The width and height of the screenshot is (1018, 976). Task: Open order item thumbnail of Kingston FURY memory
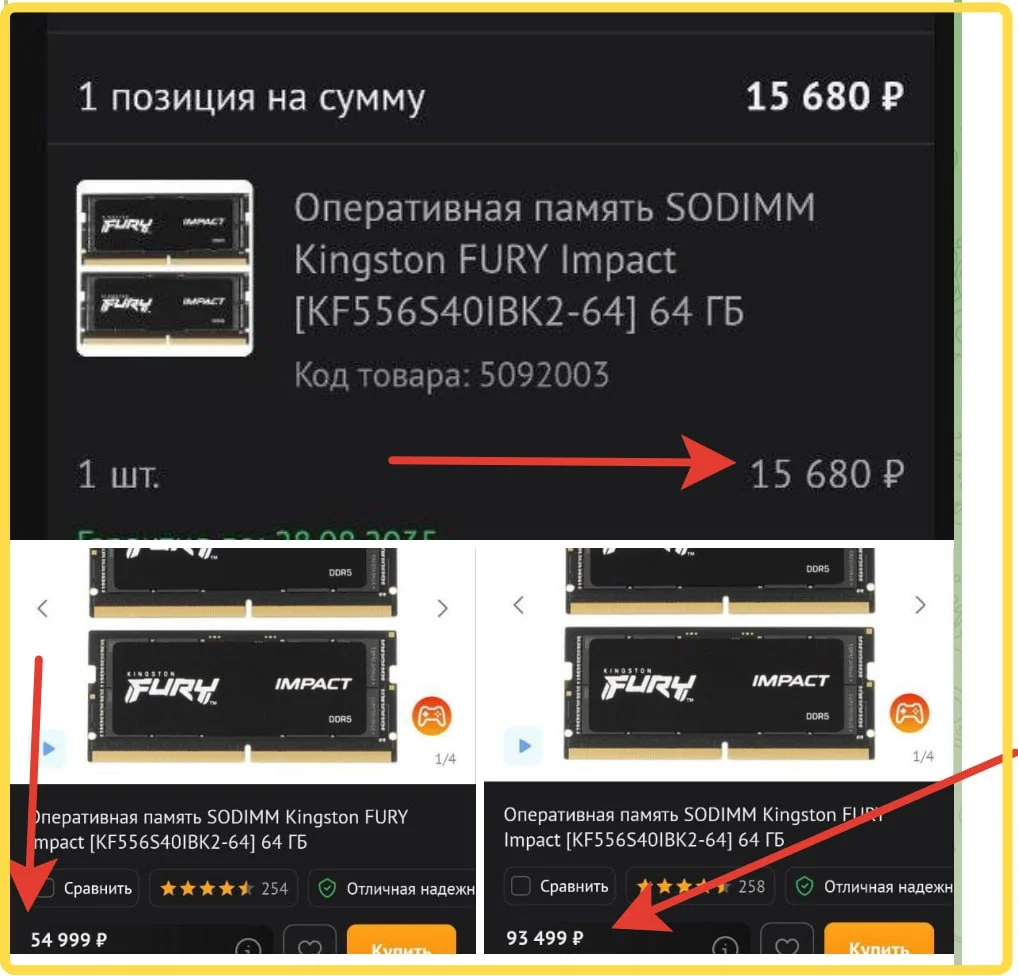(165, 268)
